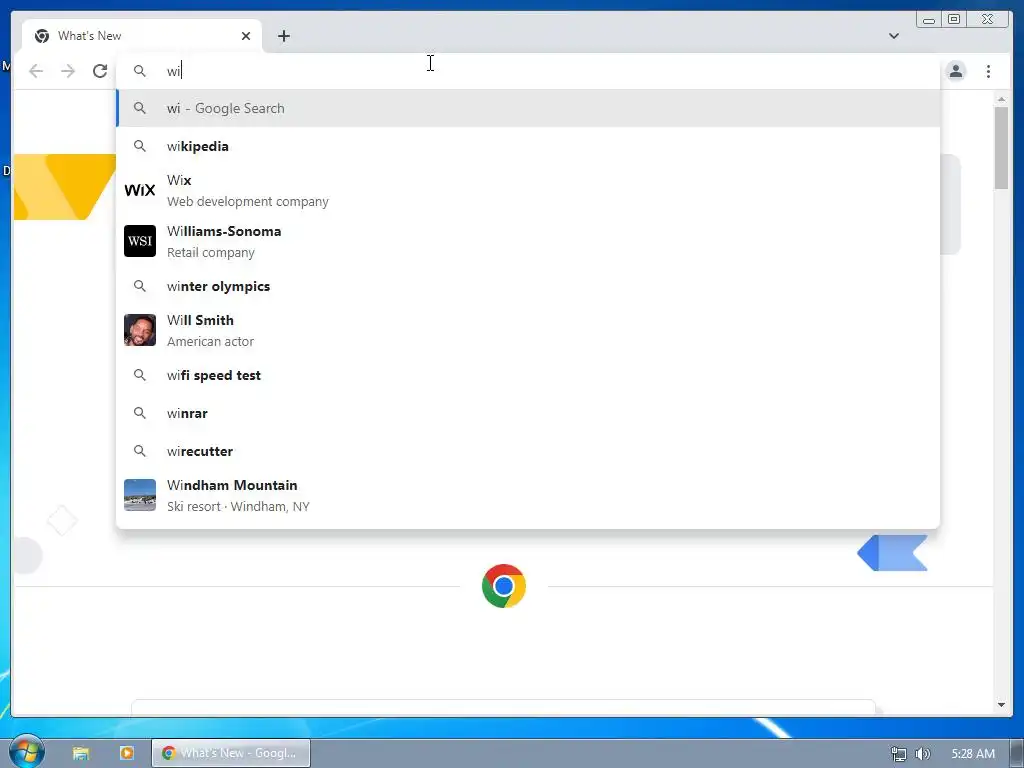1024x768 pixels.
Task: Choose the 'wirecutter' suggestion
Action: click(x=528, y=451)
